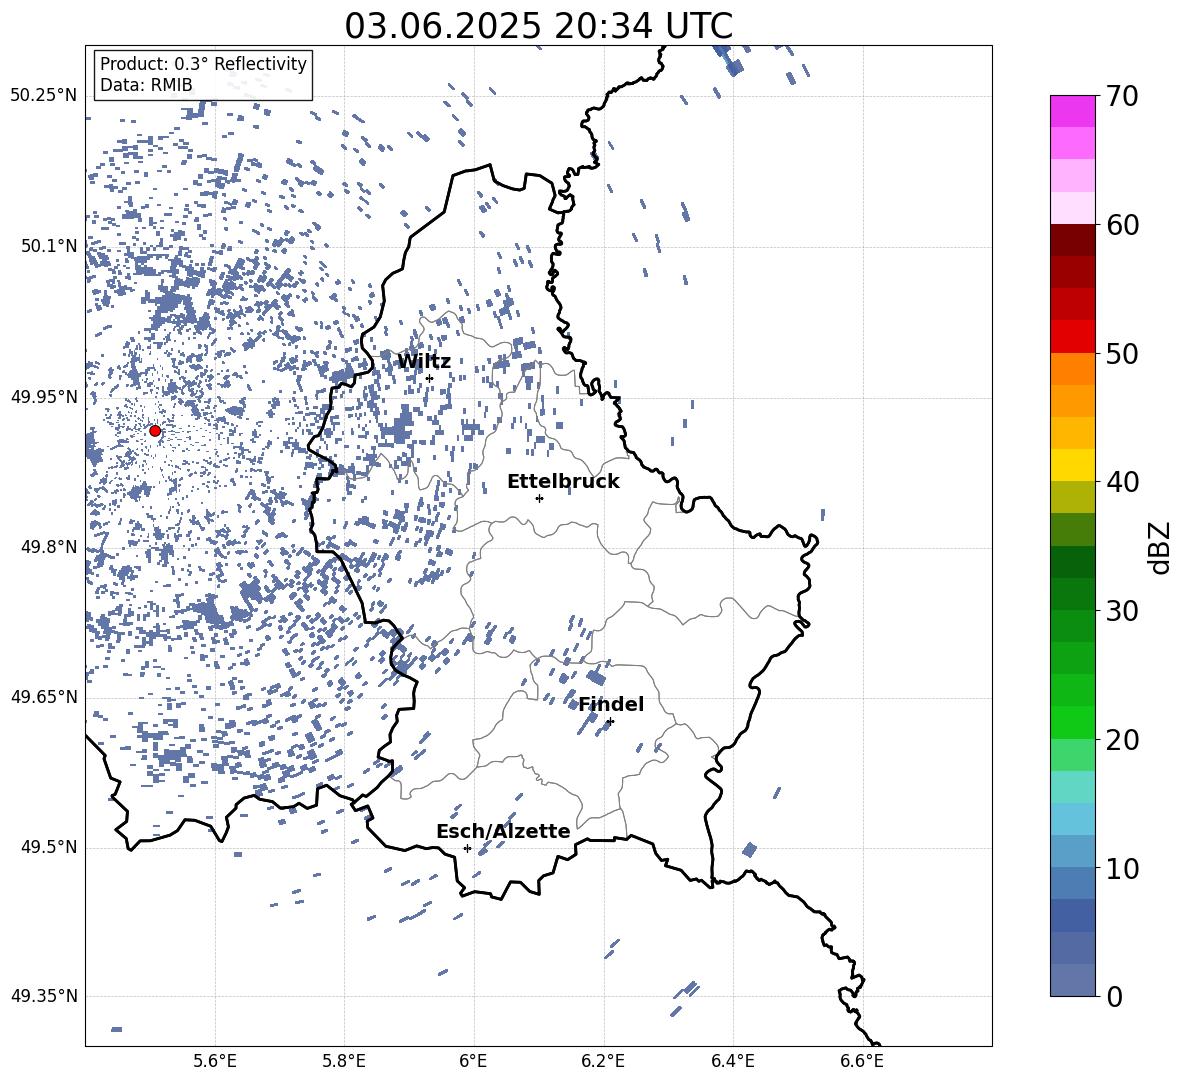Click the 50.25°N latitude label
1184x1081 pixels.
(44, 96)
